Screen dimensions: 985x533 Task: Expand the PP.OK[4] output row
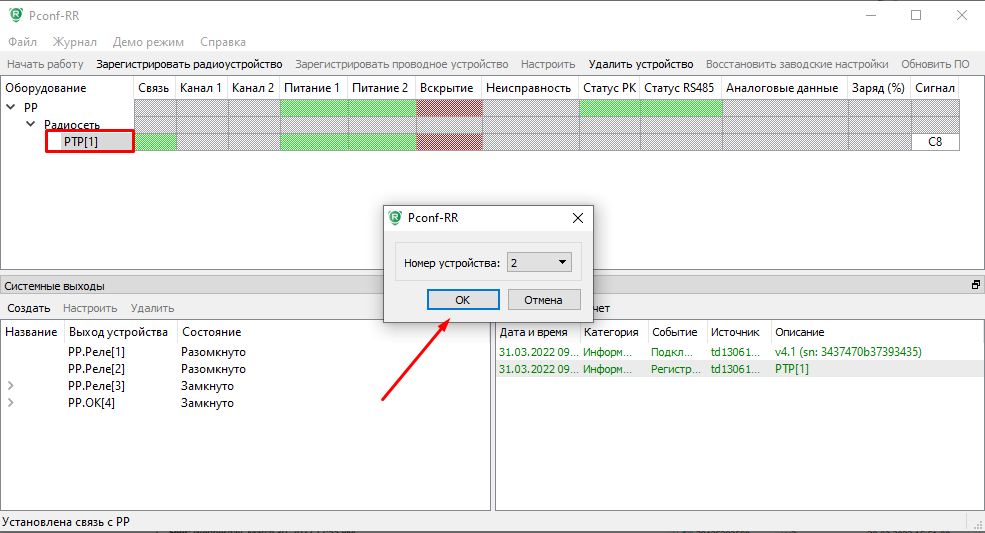pyautogui.click(x=11, y=403)
